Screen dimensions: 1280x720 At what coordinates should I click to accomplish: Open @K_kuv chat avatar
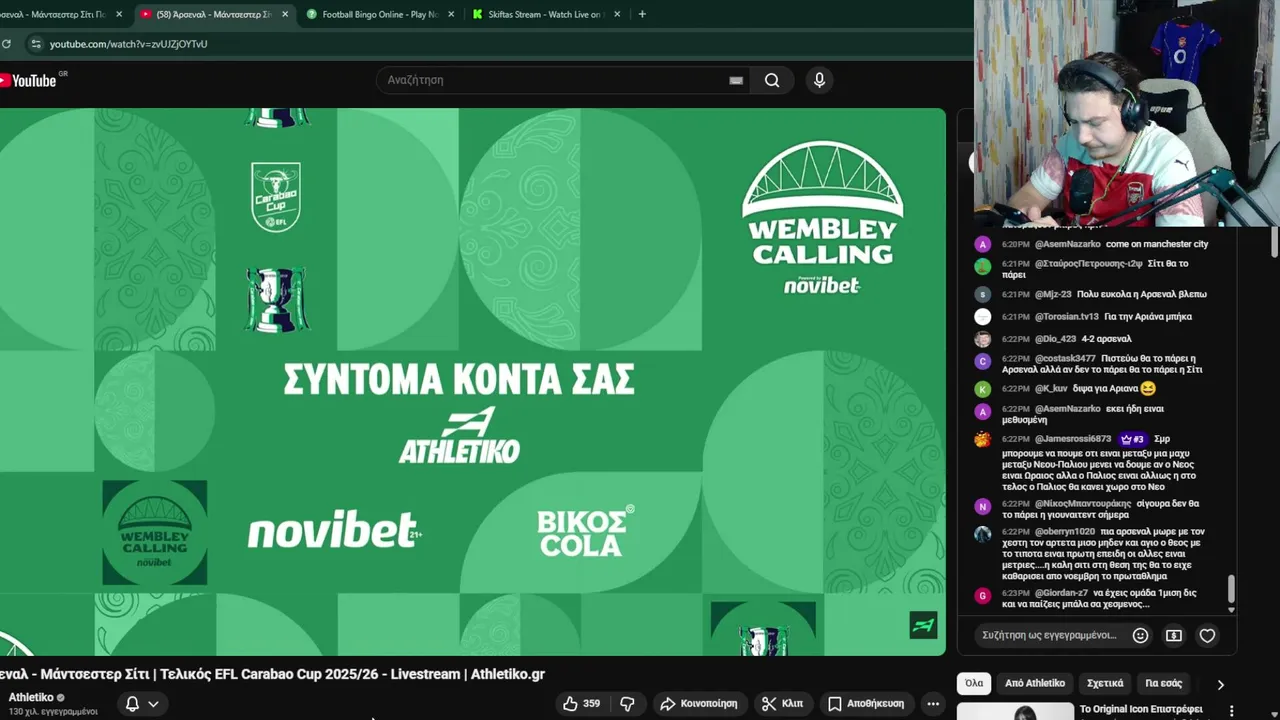983,389
